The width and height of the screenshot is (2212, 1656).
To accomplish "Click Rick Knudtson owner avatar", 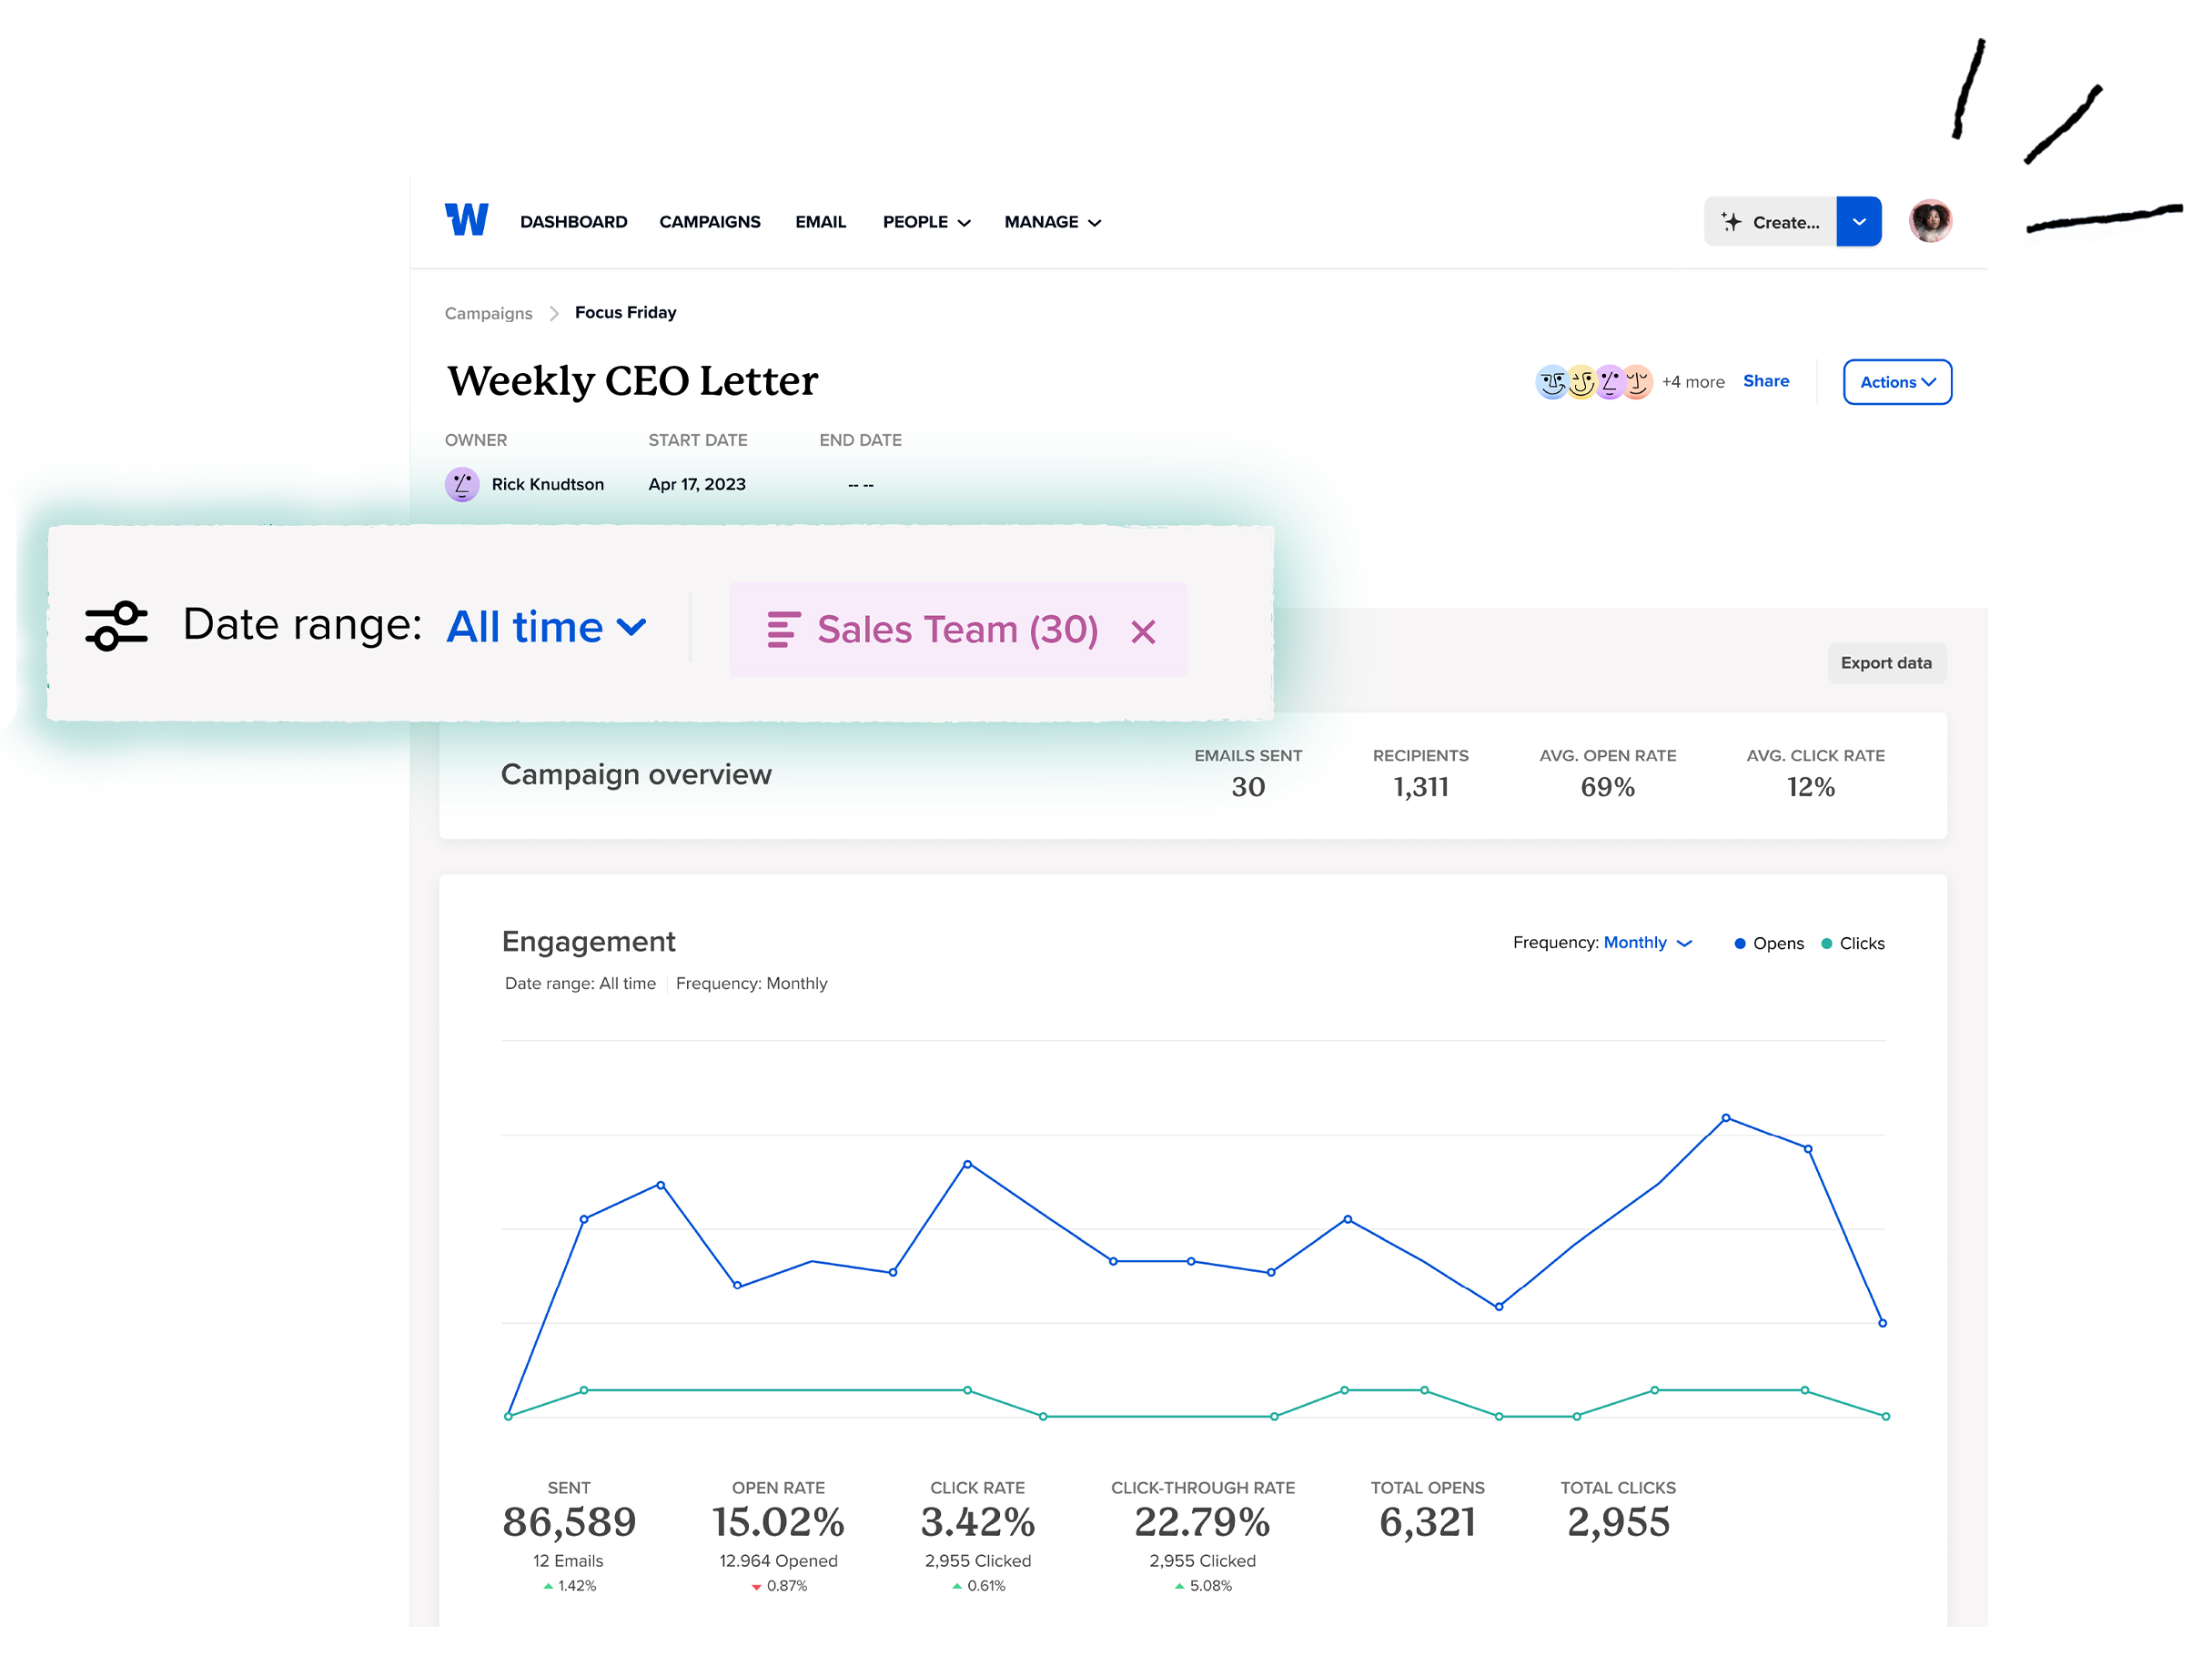I will [x=462, y=484].
